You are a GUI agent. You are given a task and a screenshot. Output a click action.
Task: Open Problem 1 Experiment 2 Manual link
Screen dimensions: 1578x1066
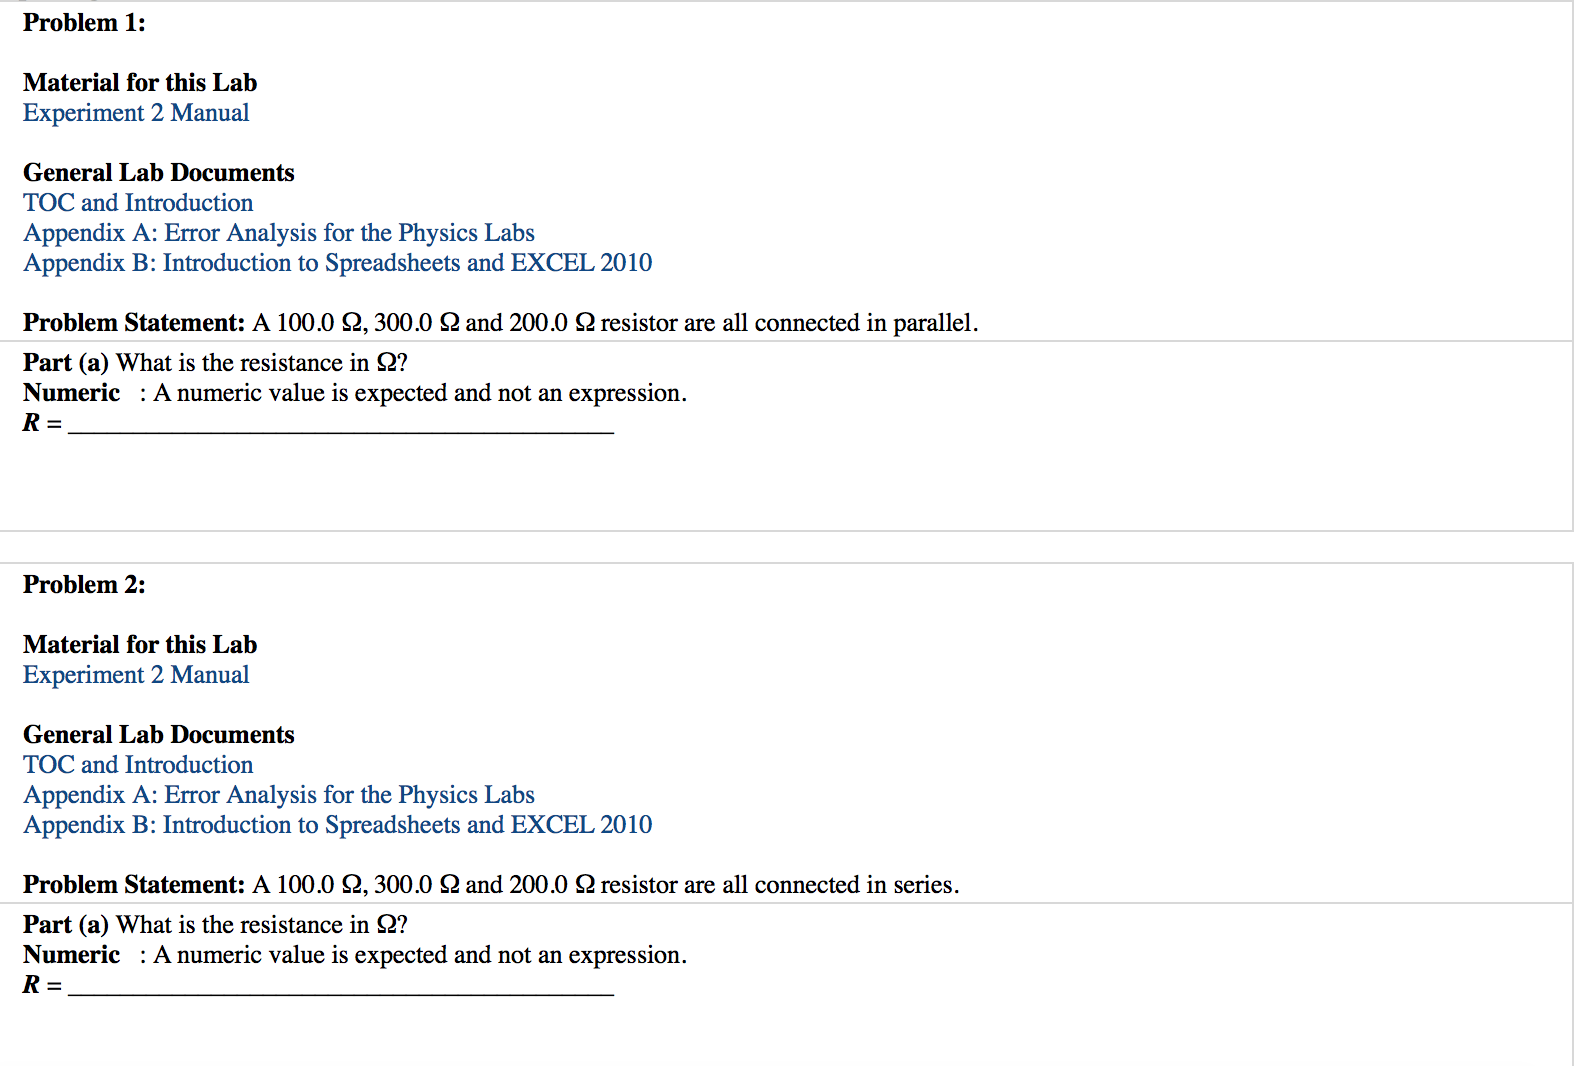point(136,113)
